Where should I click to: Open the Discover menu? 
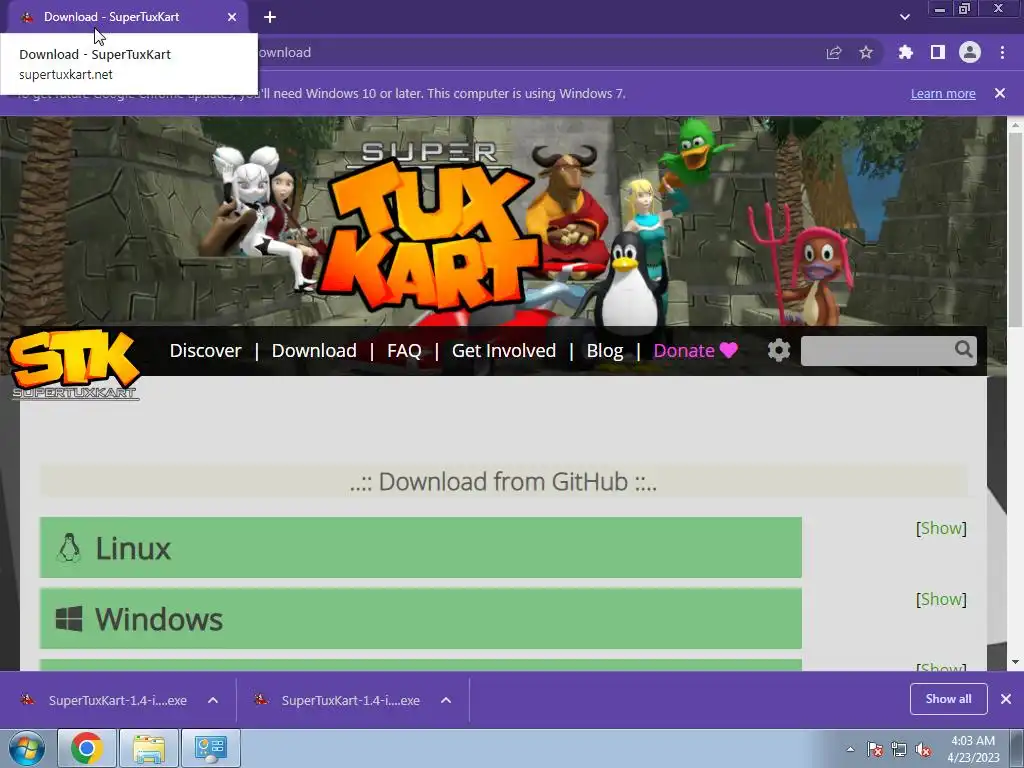(205, 351)
